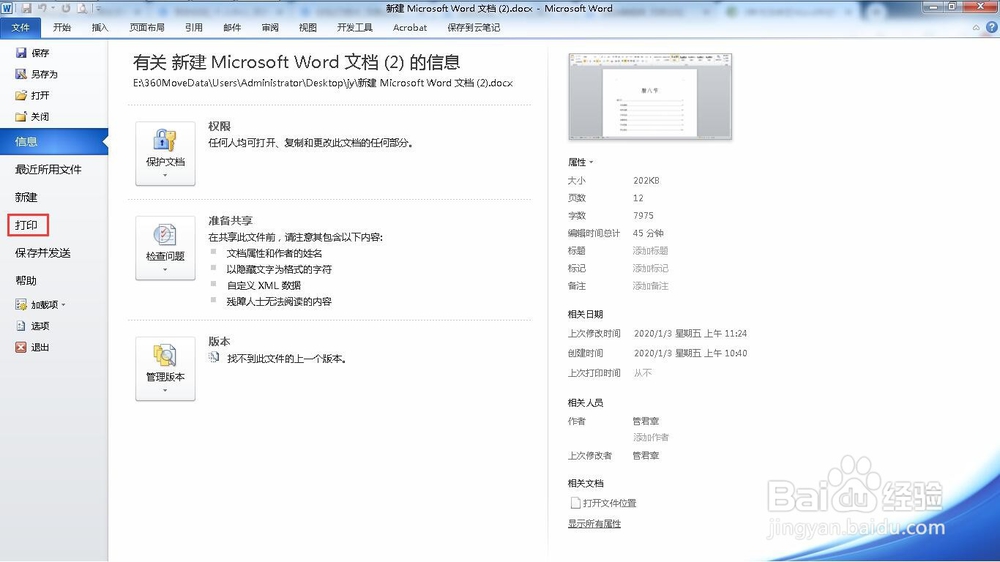Click the 添加作者 add author field
The width and height of the screenshot is (1000, 562).
click(651, 437)
